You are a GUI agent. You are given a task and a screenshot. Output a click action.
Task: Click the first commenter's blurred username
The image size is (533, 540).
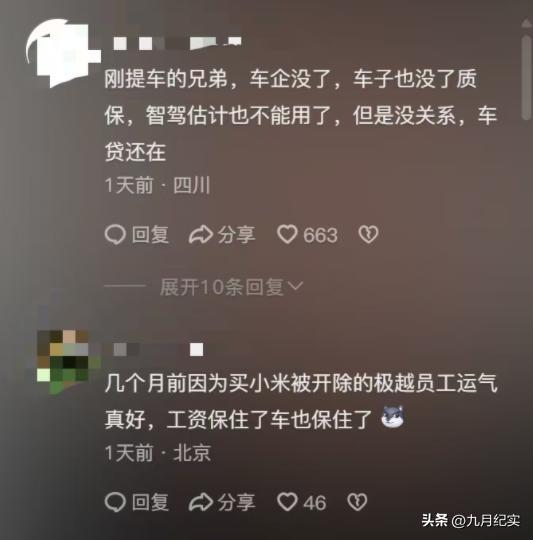click(x=178, y=42)
